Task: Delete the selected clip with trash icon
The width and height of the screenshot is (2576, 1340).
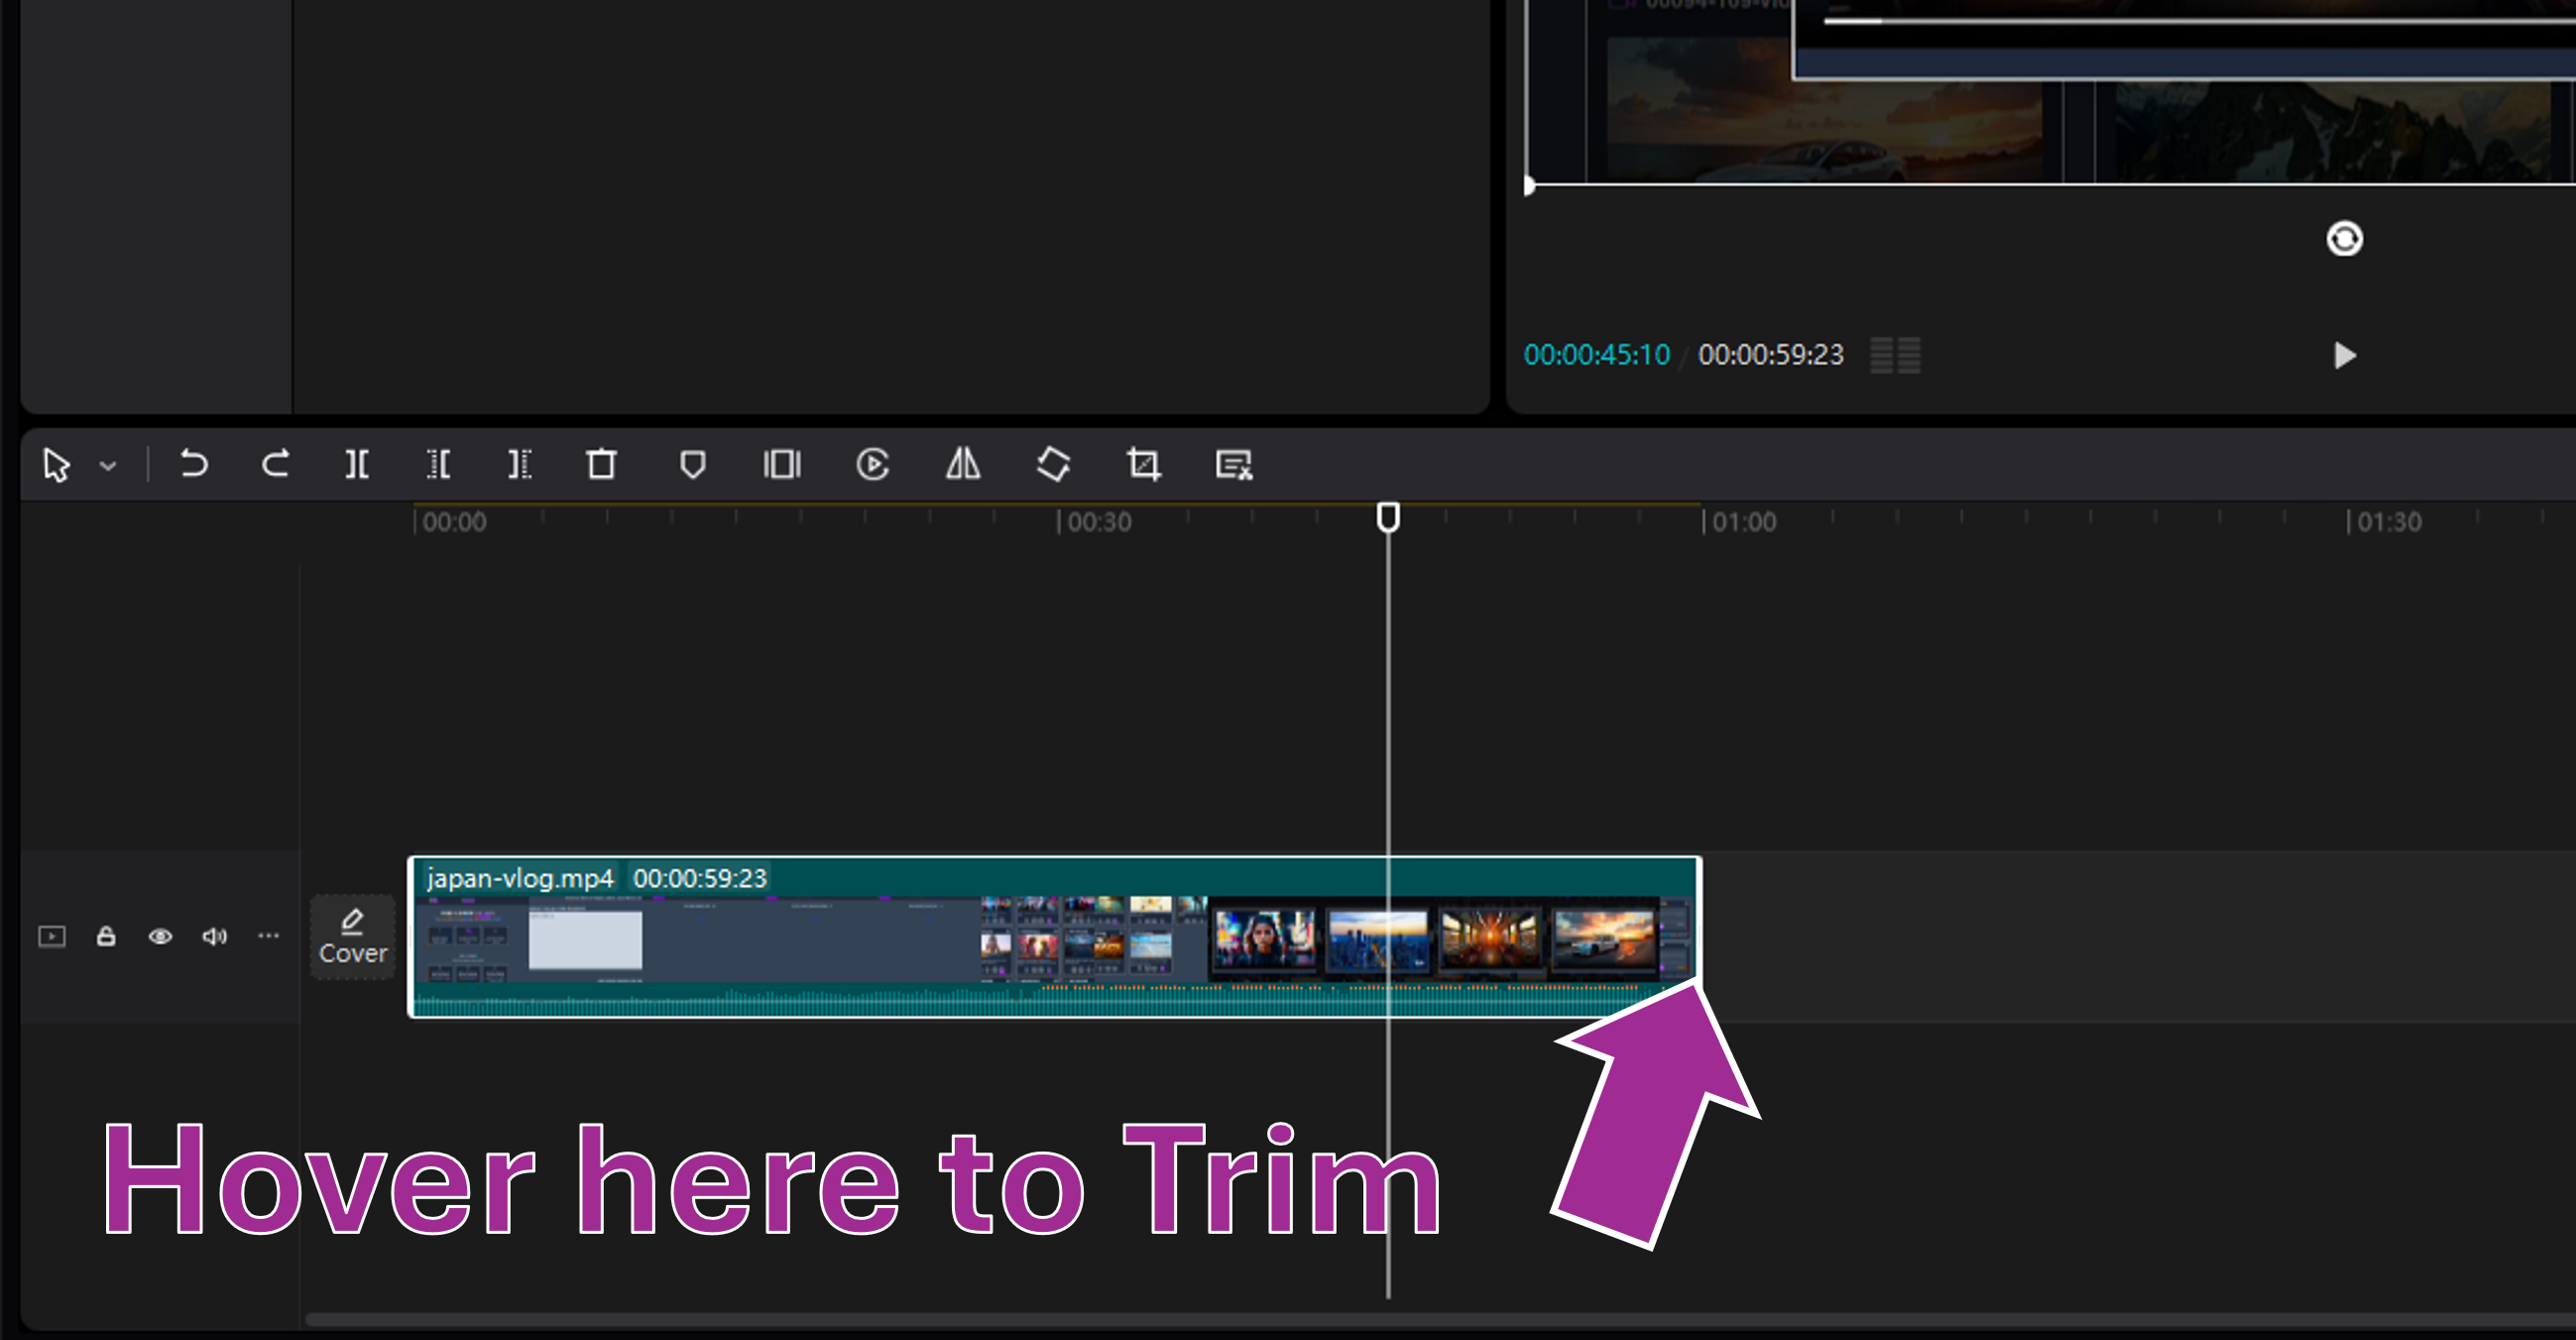Action: (601, 464)
